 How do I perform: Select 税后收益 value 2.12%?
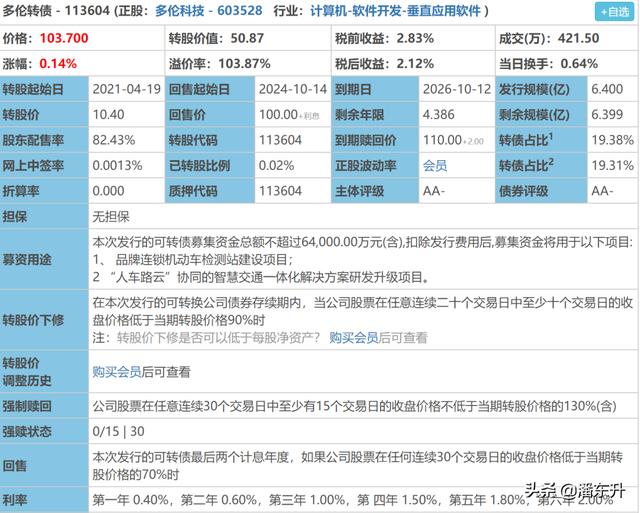point(415,64)
